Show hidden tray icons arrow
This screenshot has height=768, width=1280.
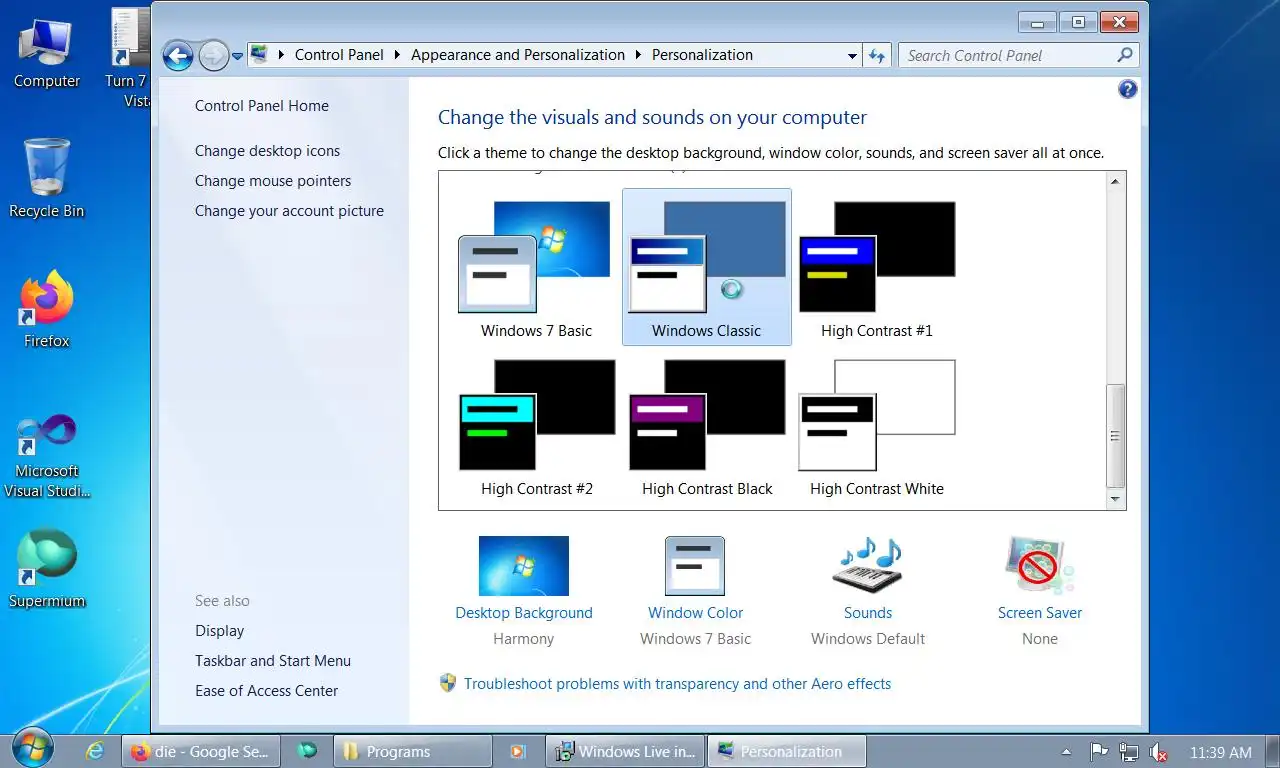click(1067, 751)
